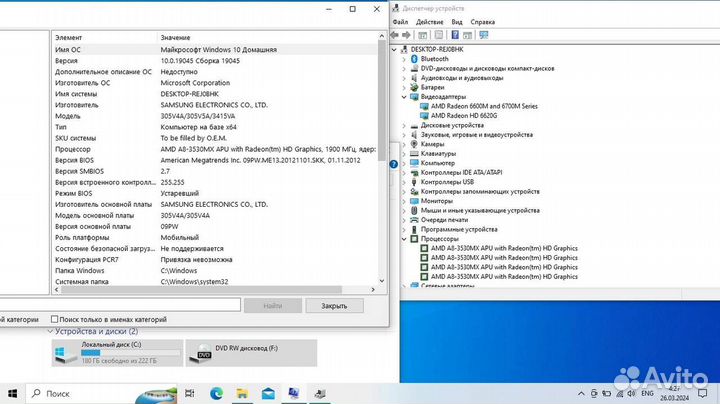Click the Back arrow in Device Manager toolbar

coord(394,35)
